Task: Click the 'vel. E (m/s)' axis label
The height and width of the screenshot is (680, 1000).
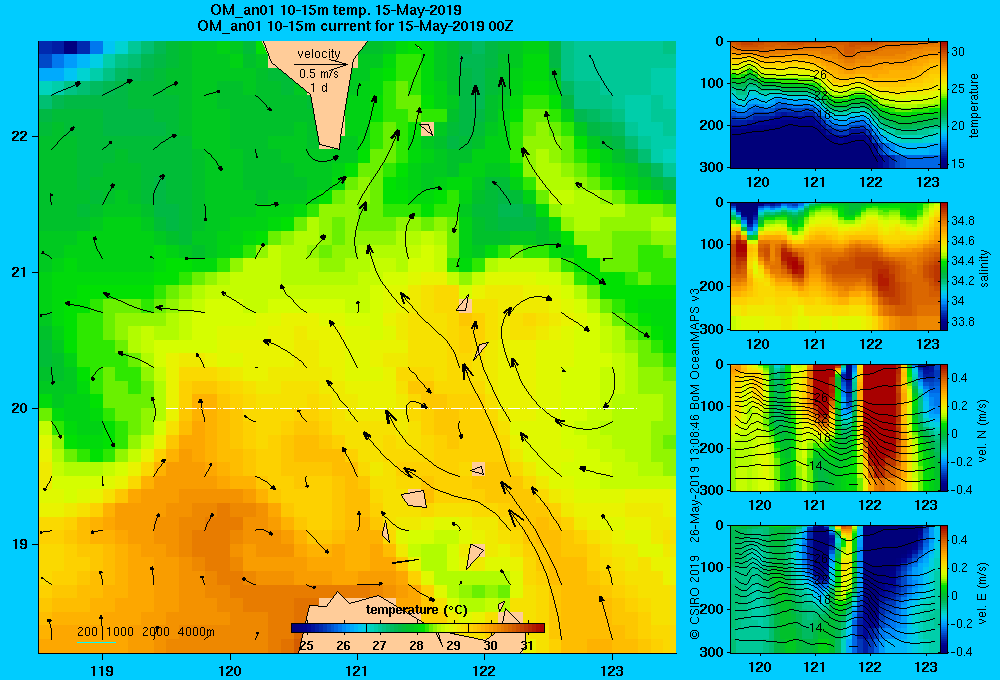Action: tap(983, 593)
